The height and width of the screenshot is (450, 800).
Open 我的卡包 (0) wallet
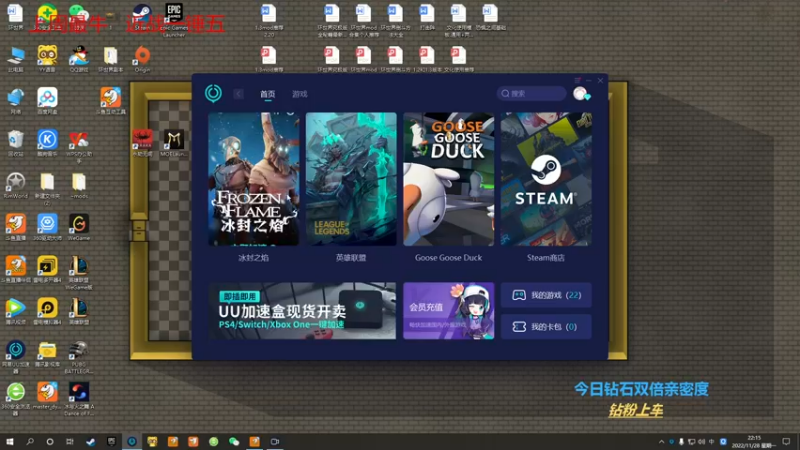click(x=546, y=327)
